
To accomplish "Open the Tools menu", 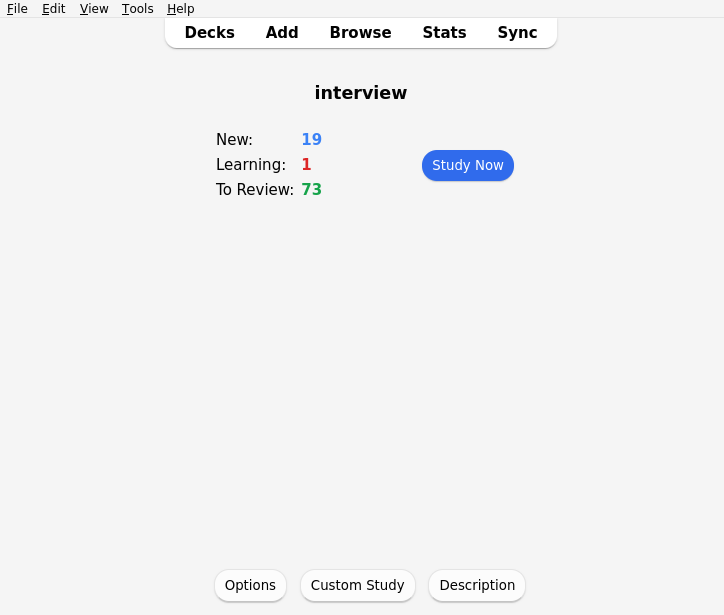I will [138, 8].
